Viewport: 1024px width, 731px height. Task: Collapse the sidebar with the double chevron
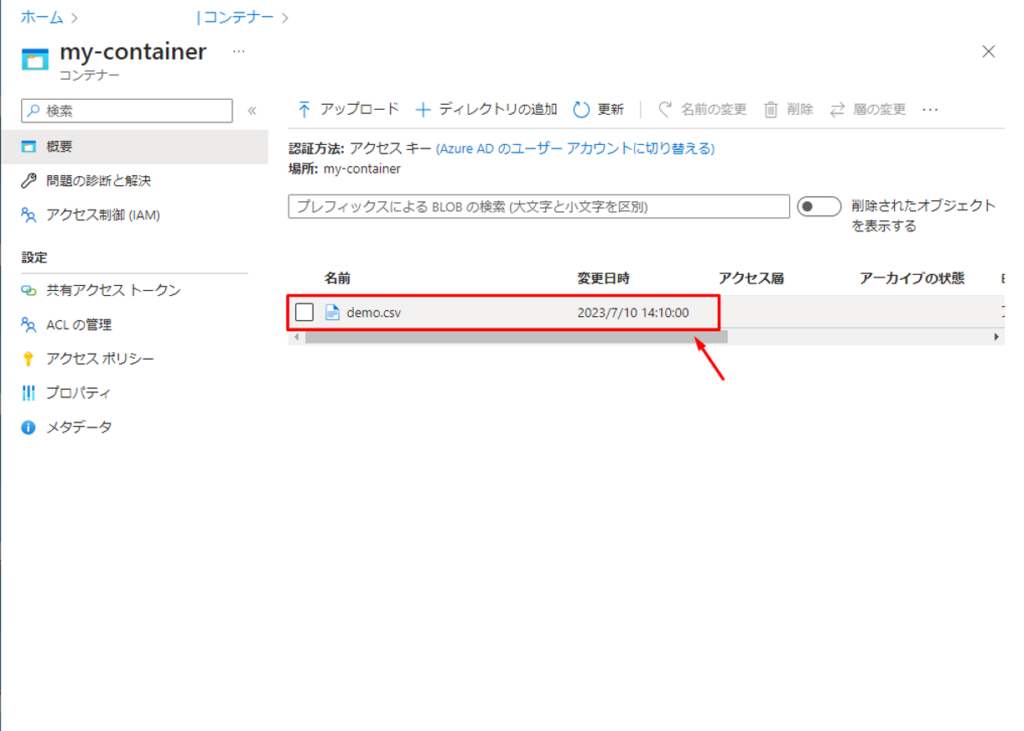[x=252, y=110]
